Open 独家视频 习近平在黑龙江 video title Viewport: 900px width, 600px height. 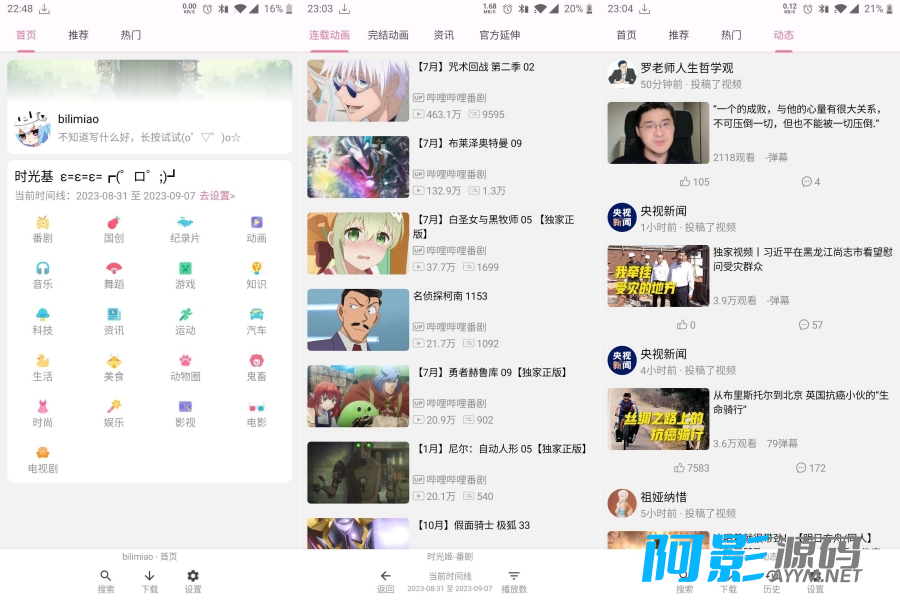point(802,259)
